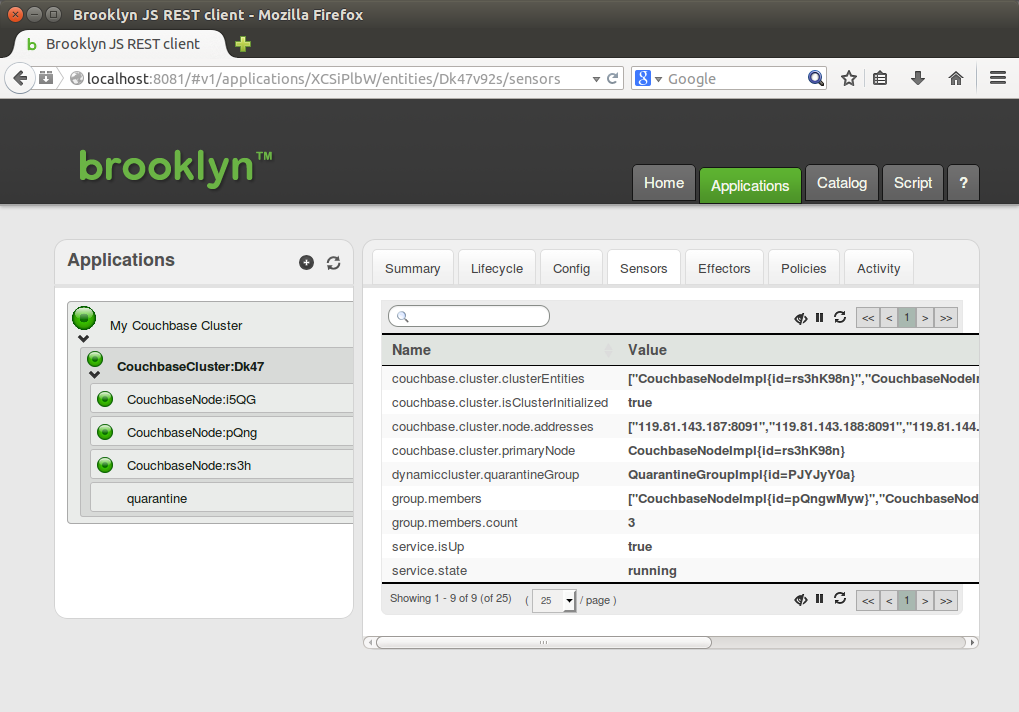Go to first page in bottom pager
This screenshot has height=712, width=1019.
click(868, 600)
